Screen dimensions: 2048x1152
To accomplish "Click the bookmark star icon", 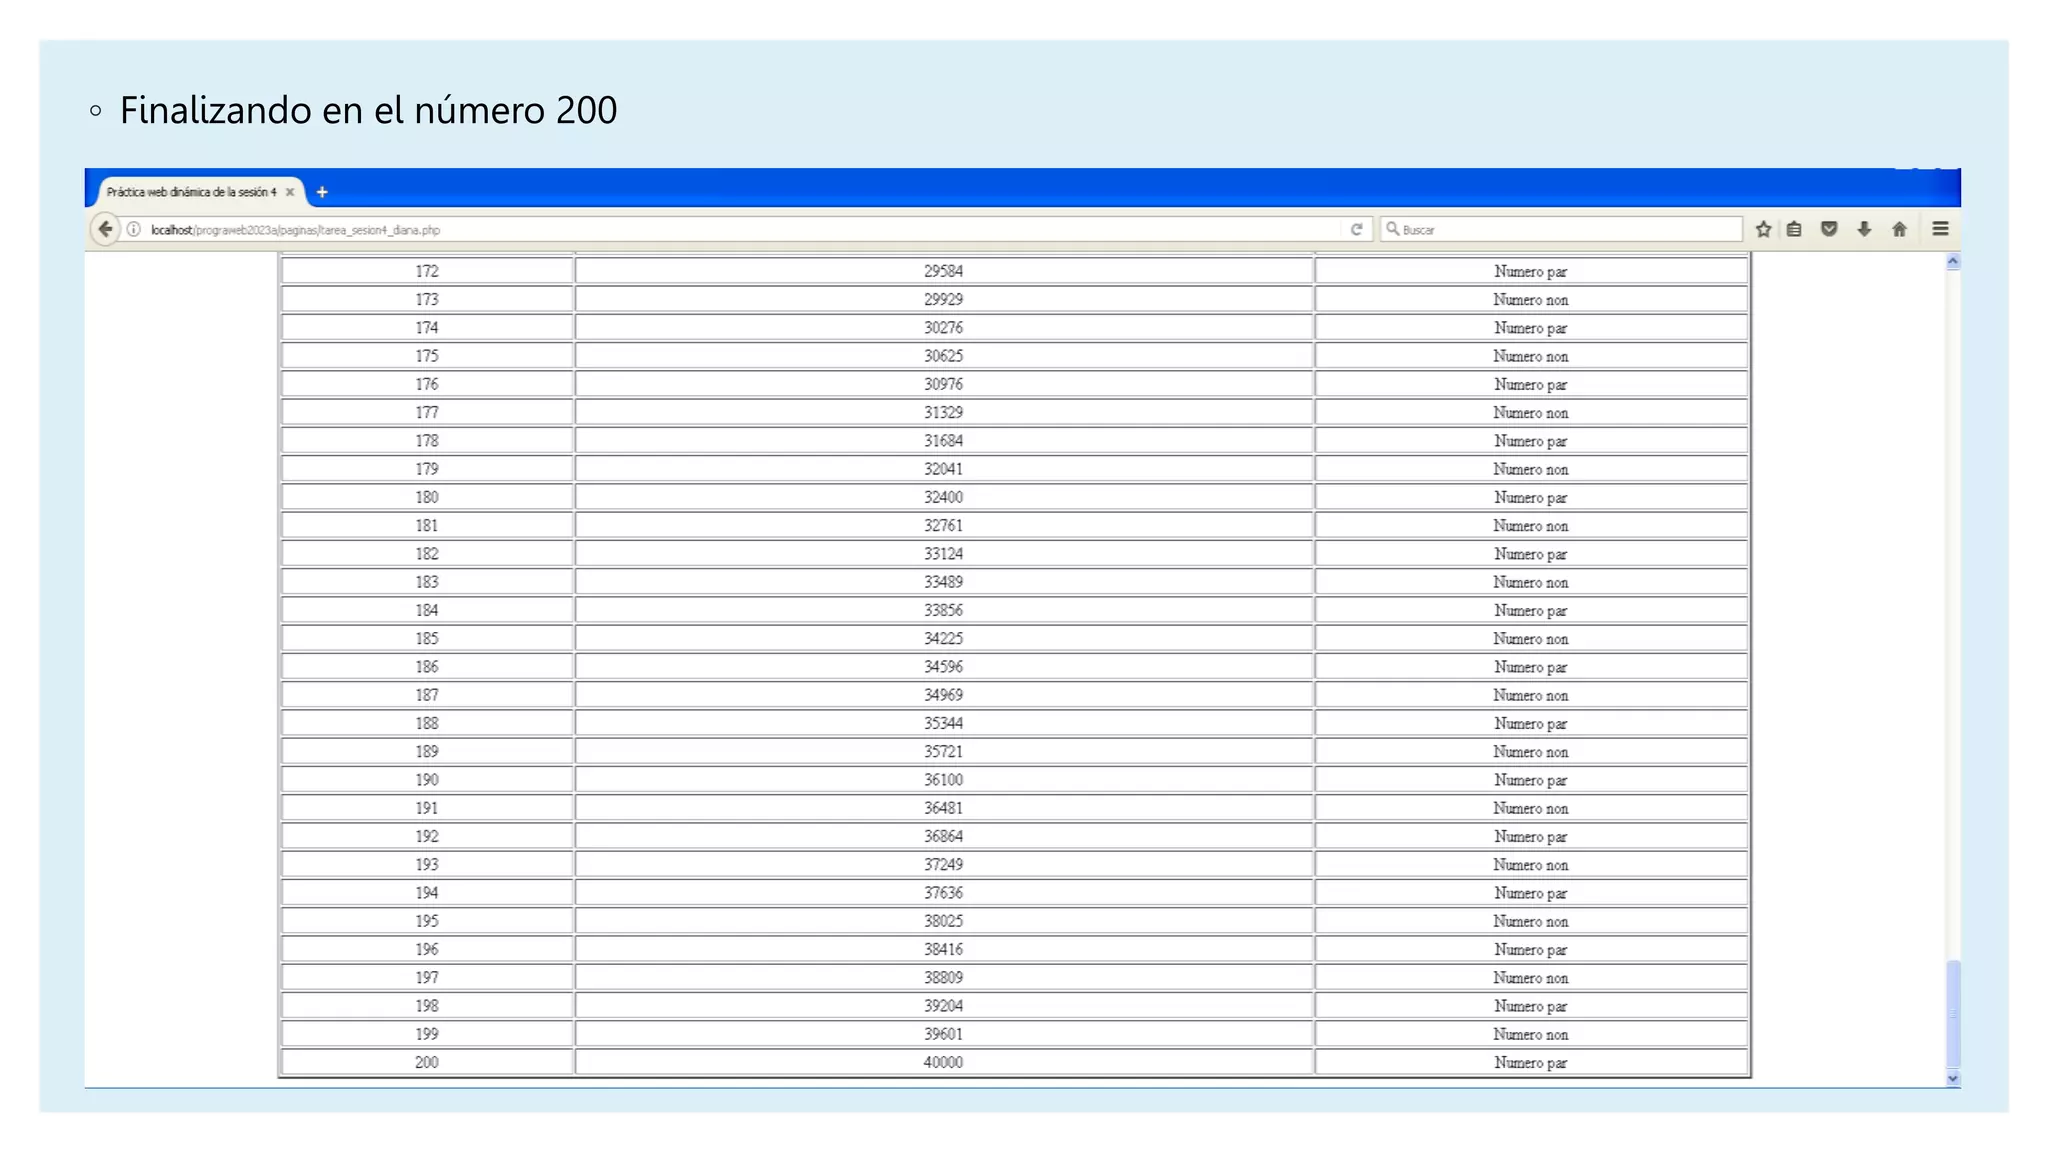I will pyautogui.click(x=1763, y=230).
